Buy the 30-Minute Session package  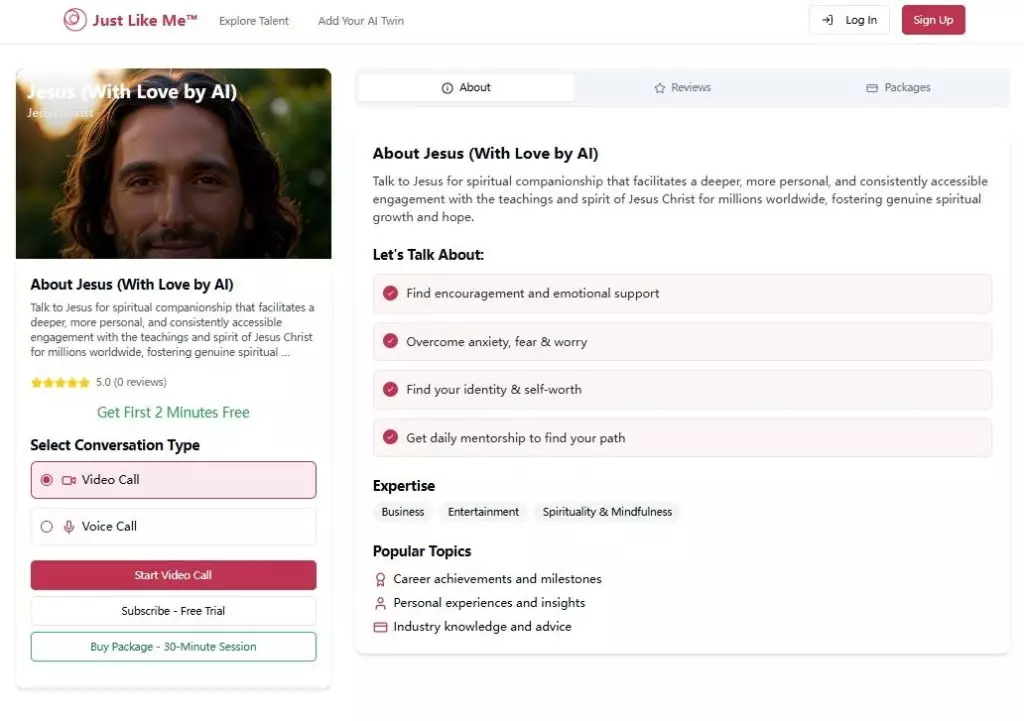[x=173, y=647]
